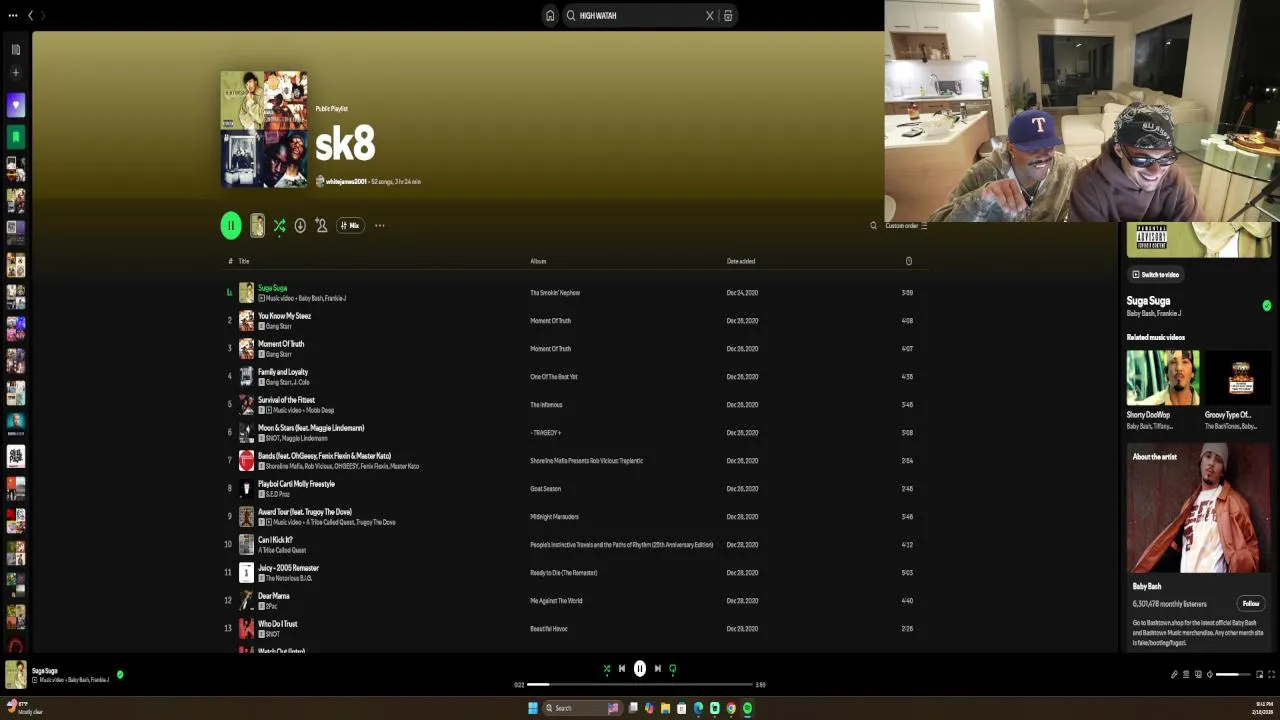1280x720 pixels.
Task: Open the whitejames2001 profile link
Action: pyautogui.click(x=346, y=181)
